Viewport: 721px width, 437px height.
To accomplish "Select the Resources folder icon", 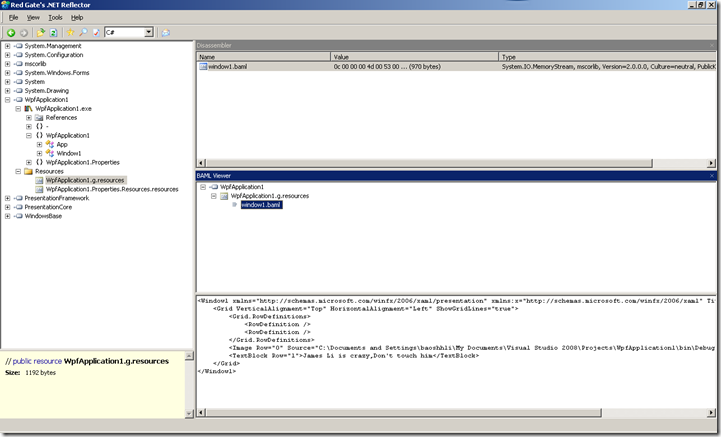I will [29, 172].
